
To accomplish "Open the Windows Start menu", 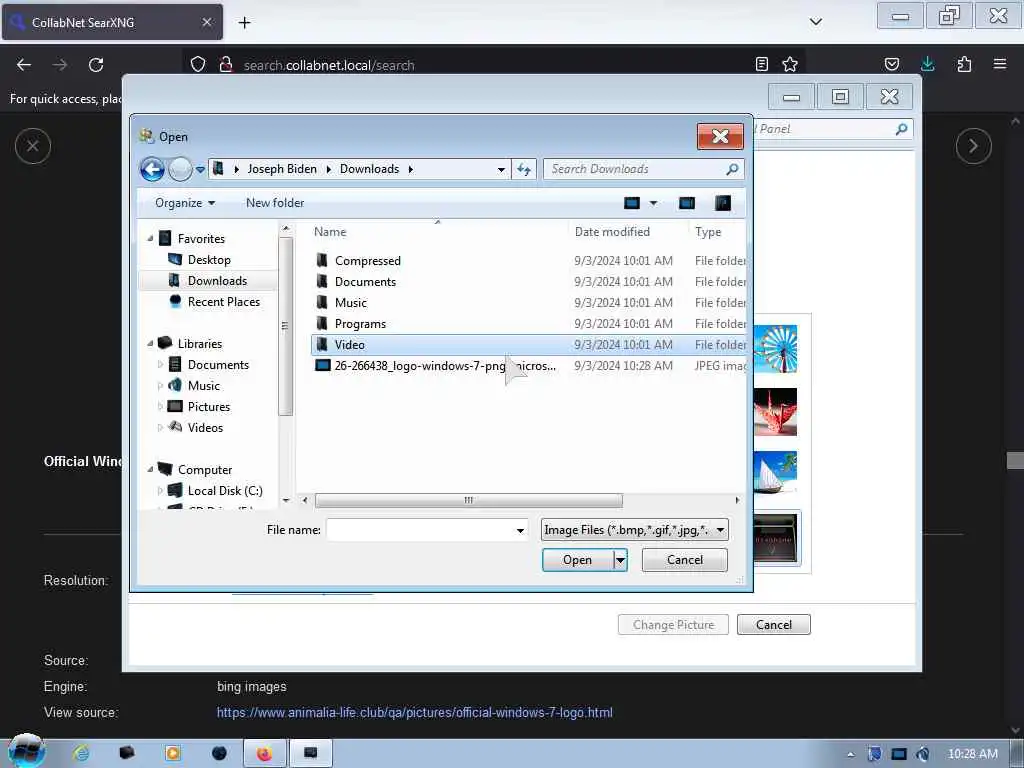I will (26, 752).
